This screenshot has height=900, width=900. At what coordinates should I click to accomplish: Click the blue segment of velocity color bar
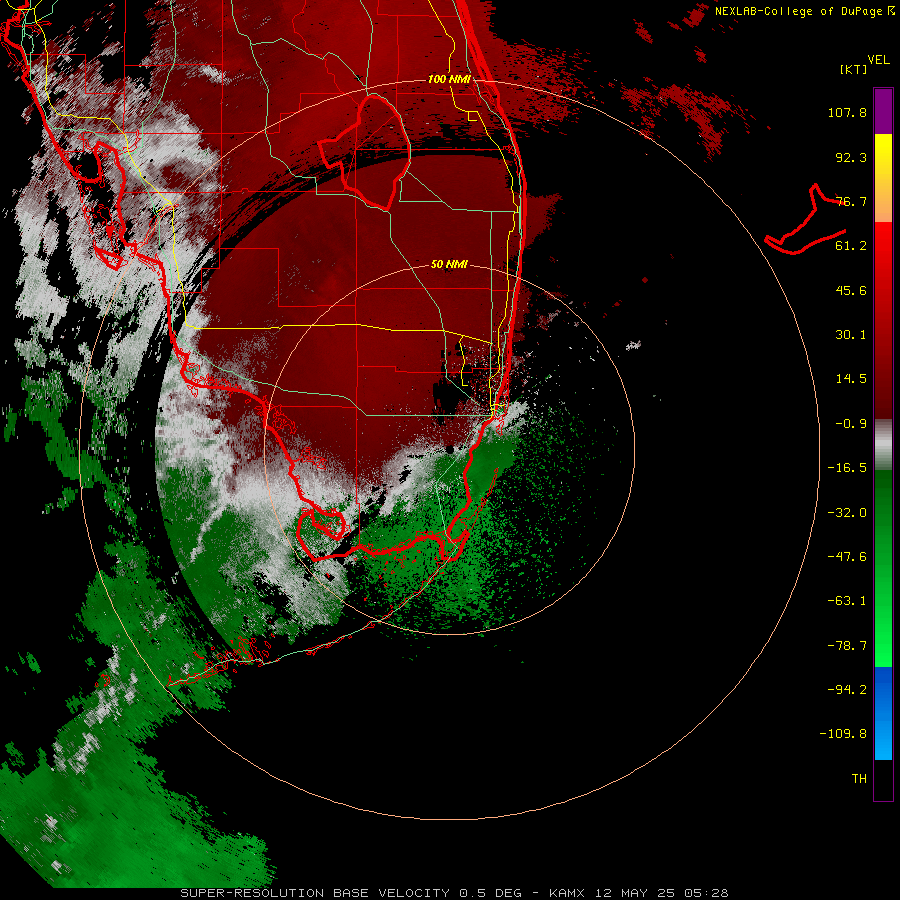point(883,713)
